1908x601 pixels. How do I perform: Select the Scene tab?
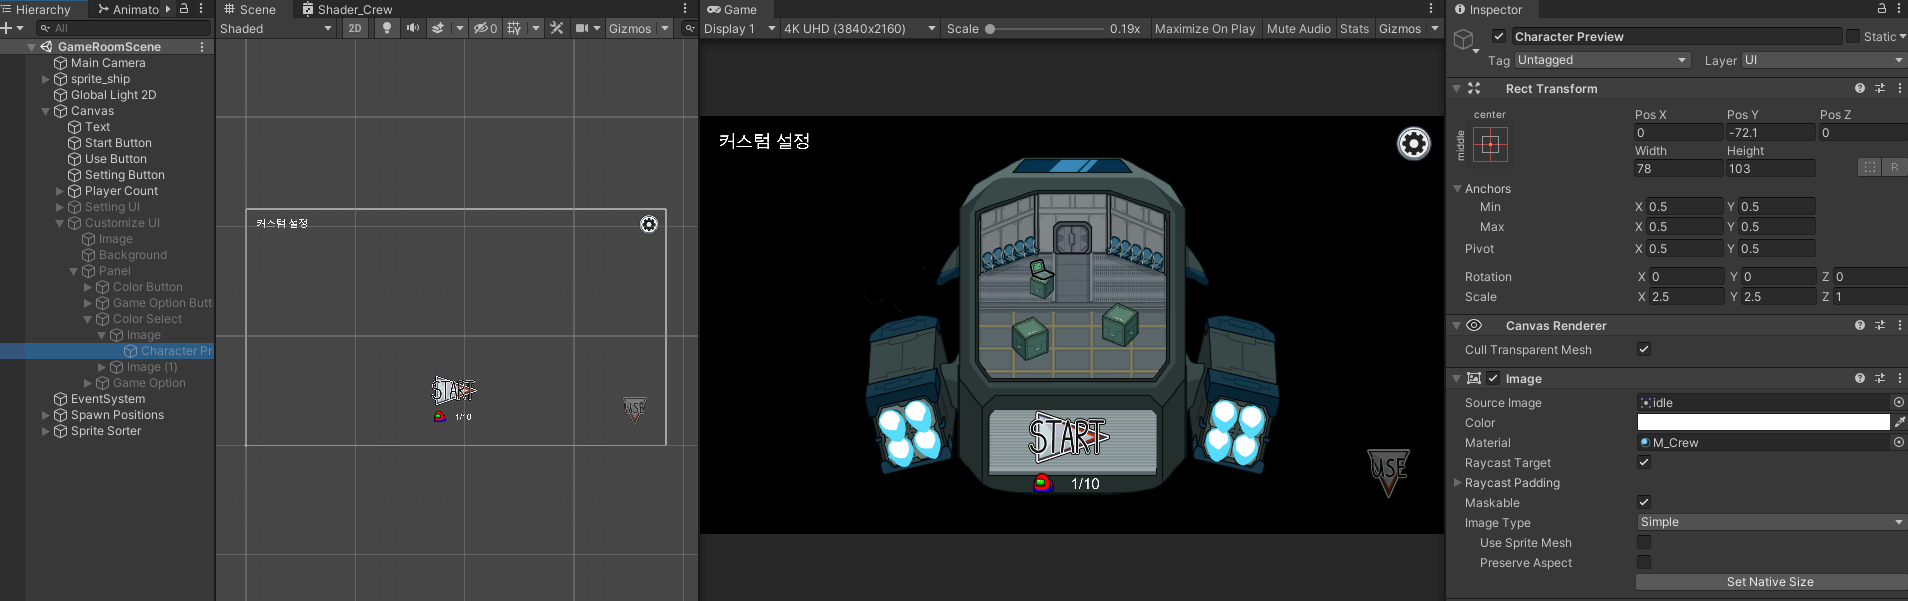[x=250, y=9]
